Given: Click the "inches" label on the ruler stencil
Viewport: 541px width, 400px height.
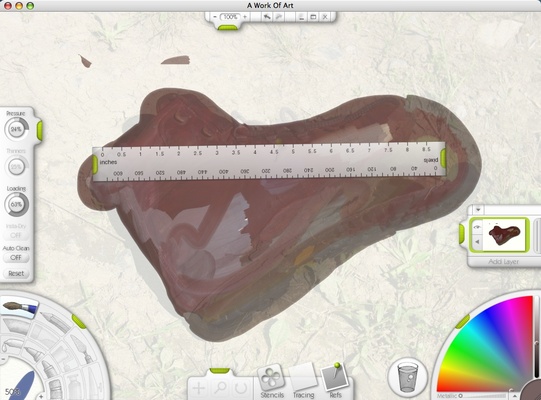Looking at the screenshot, I should point(108,162).
